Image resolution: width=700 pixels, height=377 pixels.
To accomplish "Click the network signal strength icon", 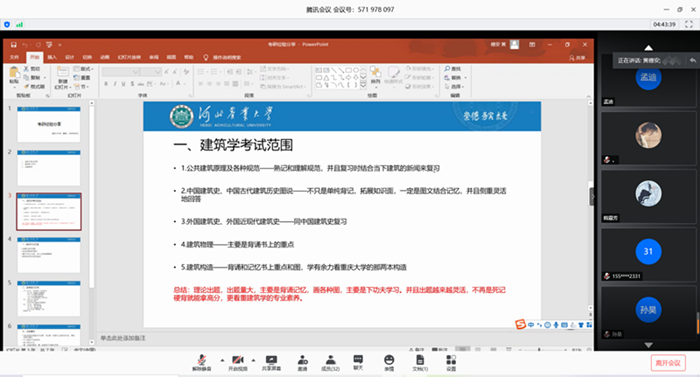I will [x=19, y=25].
